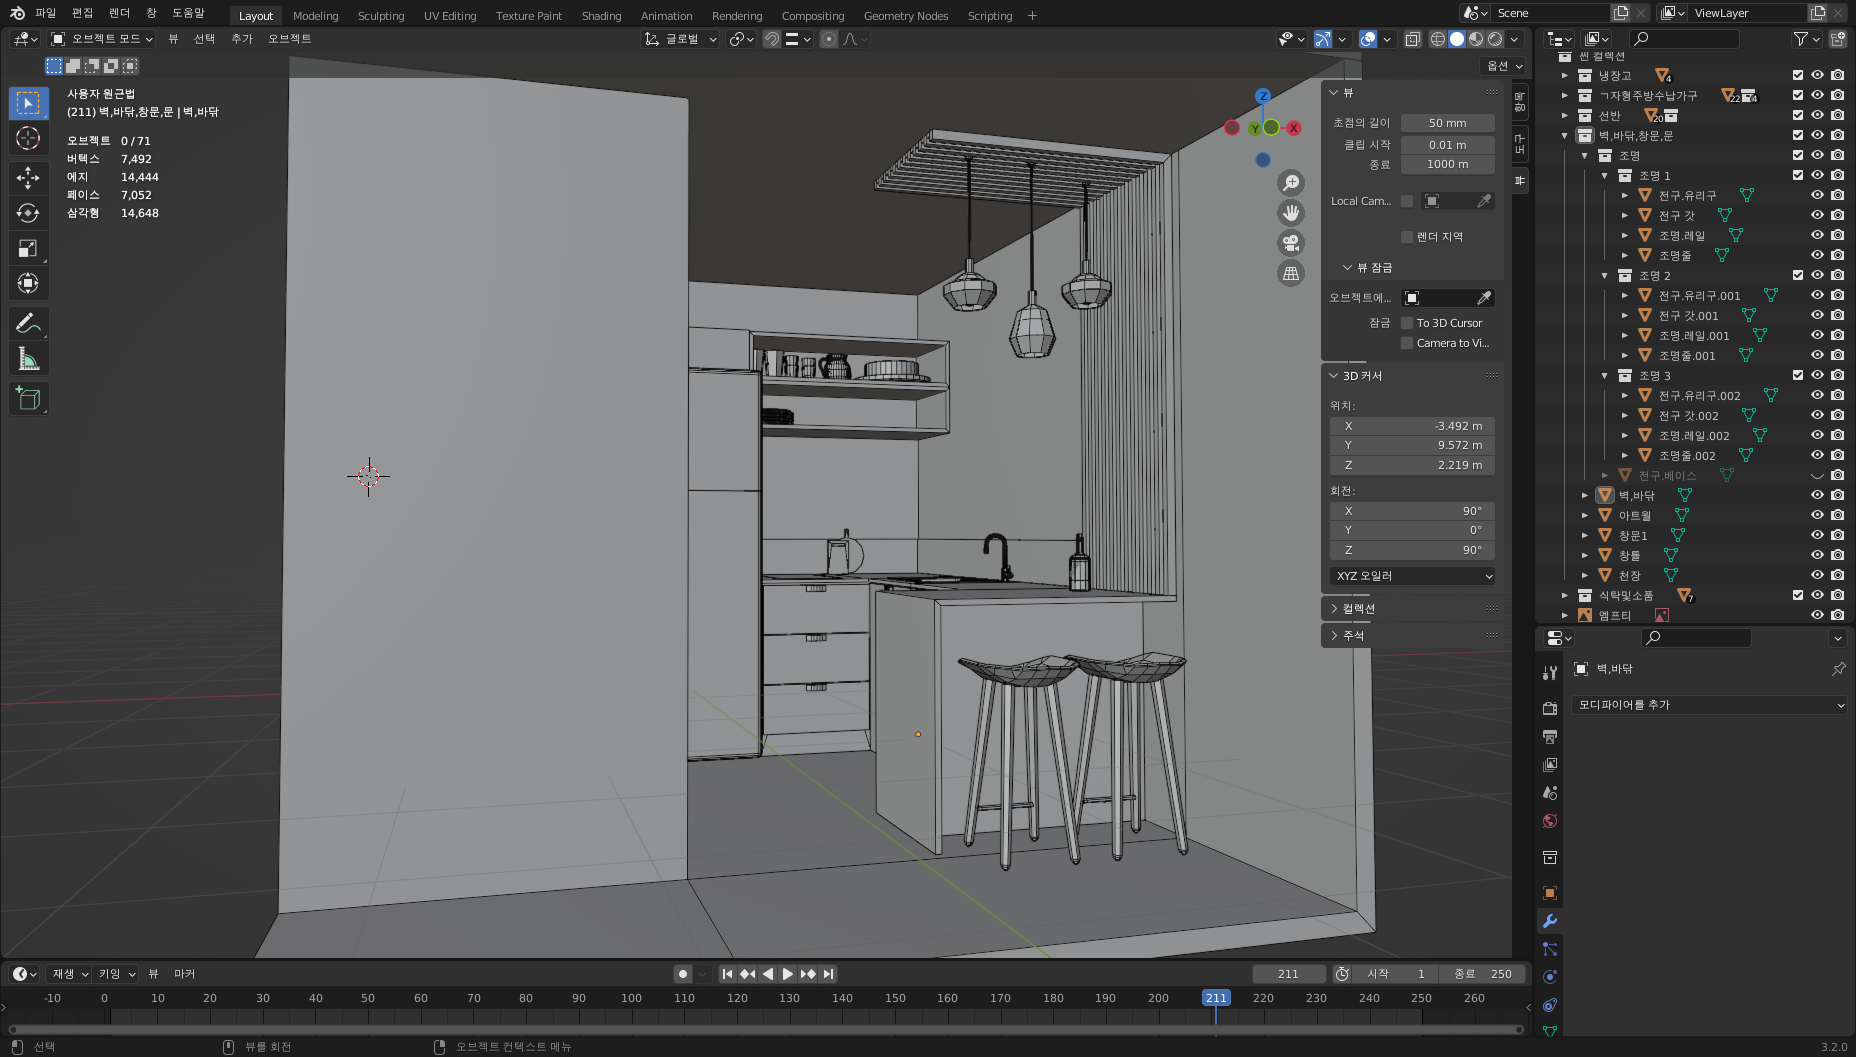Uncheck the 조명 2 collection checkbox

coord(1797,275)
